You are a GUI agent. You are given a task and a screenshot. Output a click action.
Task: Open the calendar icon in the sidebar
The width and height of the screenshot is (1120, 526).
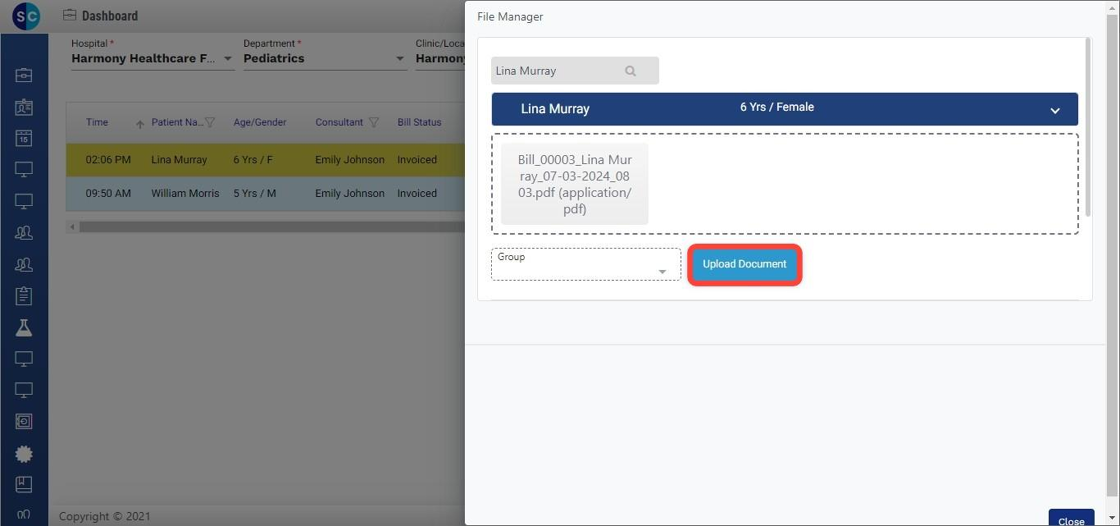[x=24, y=139]
